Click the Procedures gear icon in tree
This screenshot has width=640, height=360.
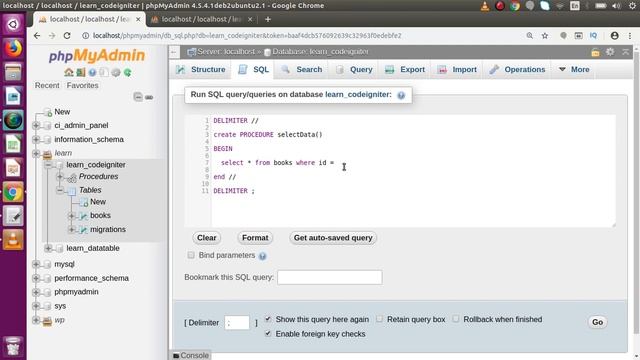coord(72,177)
